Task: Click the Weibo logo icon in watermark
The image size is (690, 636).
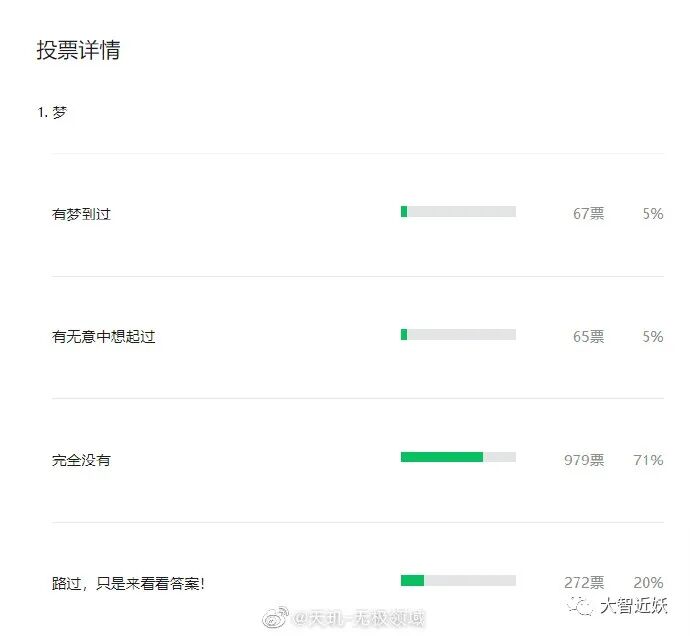Action: coord(275,617)
